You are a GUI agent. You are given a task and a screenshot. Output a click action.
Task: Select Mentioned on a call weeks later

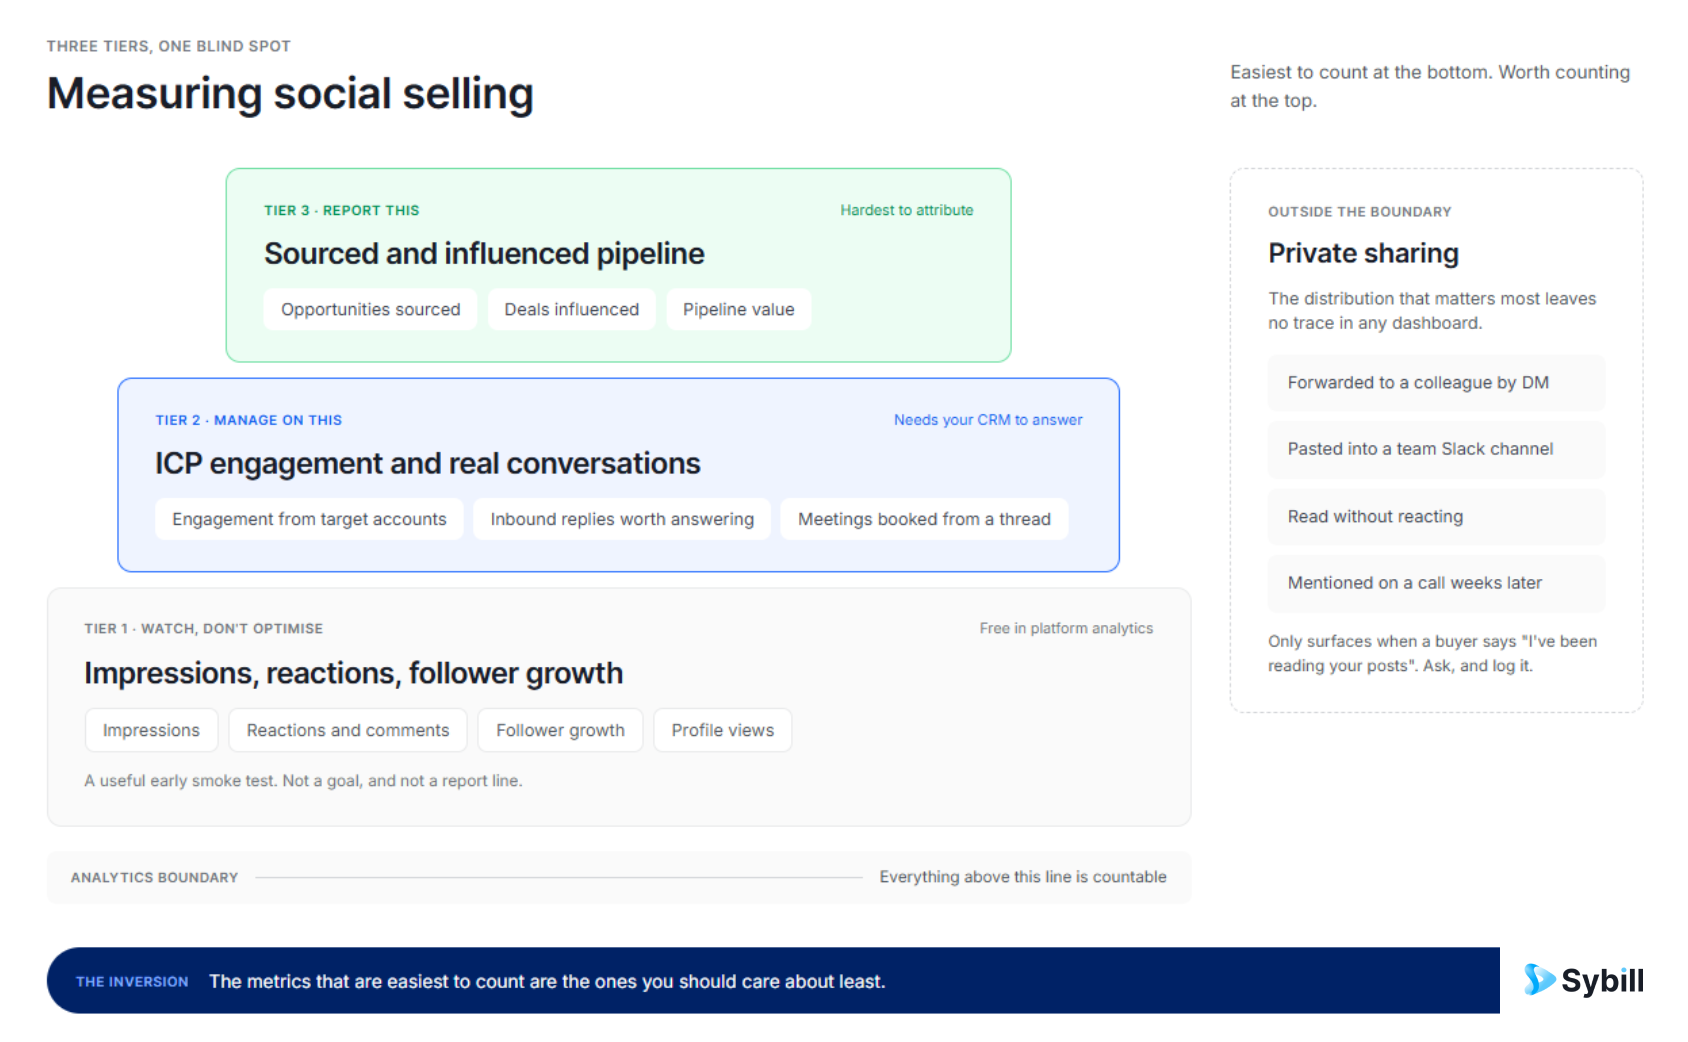[1436, 583]
